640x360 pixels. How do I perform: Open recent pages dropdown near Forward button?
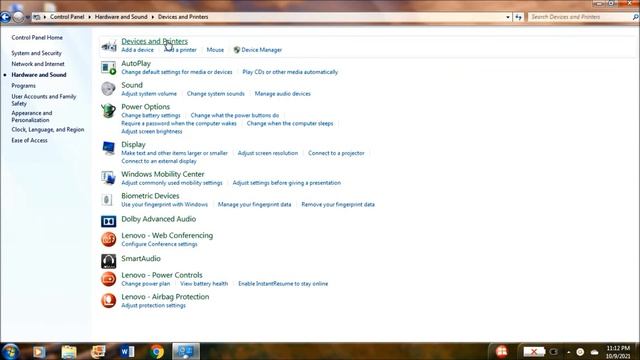coord(27,17)
